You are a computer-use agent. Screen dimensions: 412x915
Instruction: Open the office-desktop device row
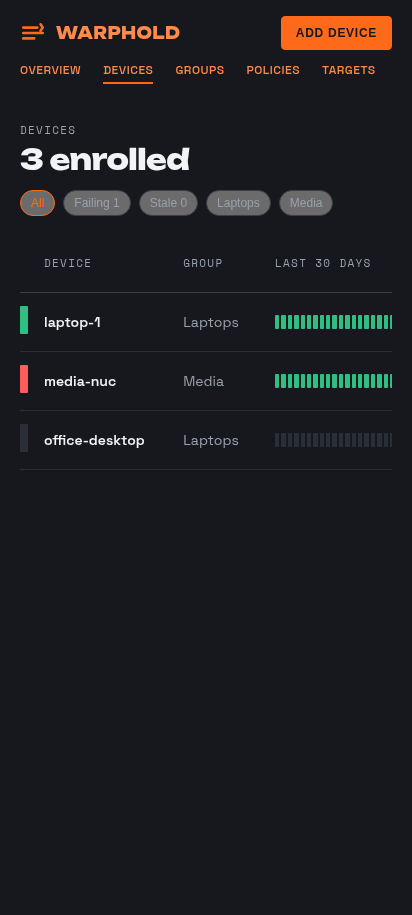[206, 440]
